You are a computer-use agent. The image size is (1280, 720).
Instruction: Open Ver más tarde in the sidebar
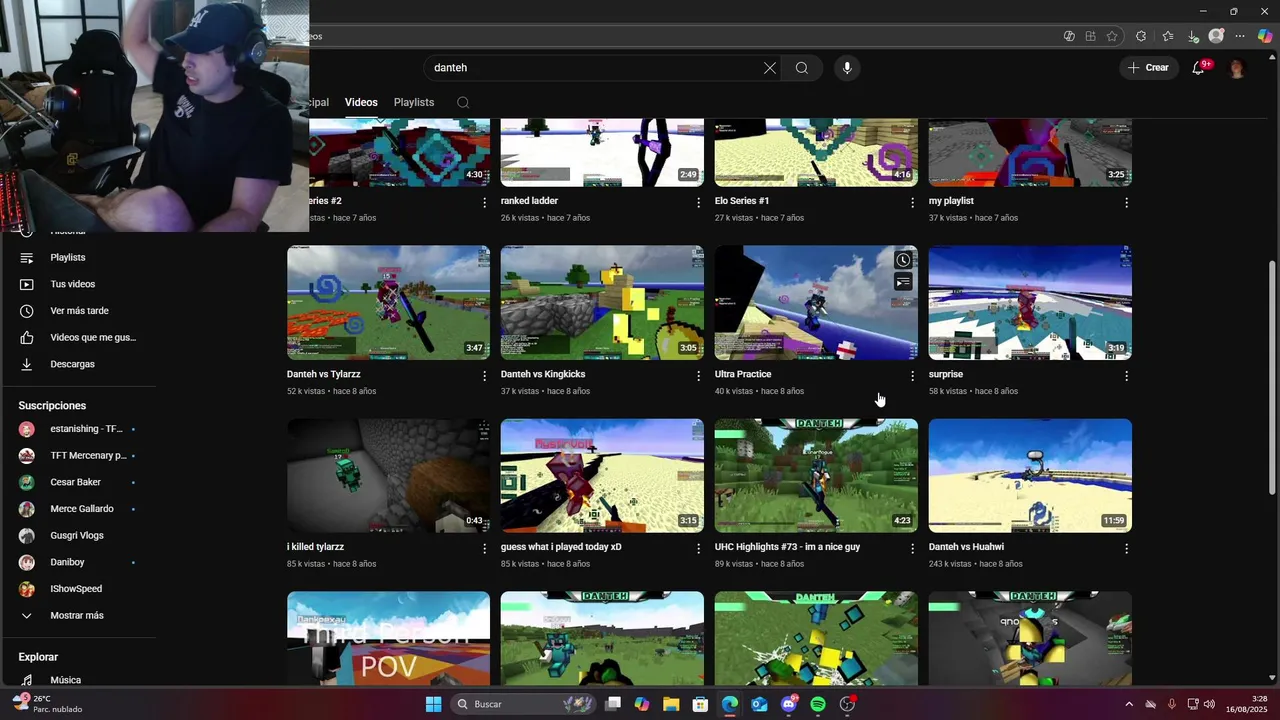80,311
